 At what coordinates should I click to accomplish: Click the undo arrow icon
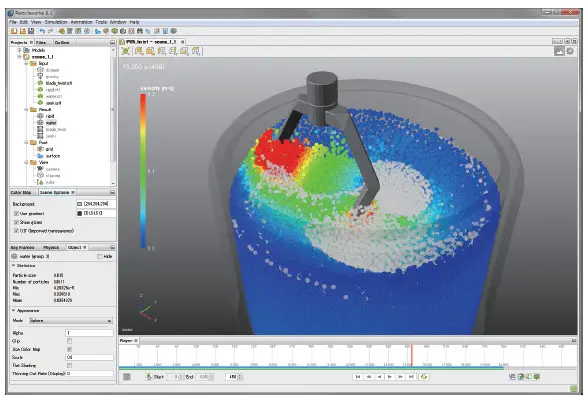42,31
